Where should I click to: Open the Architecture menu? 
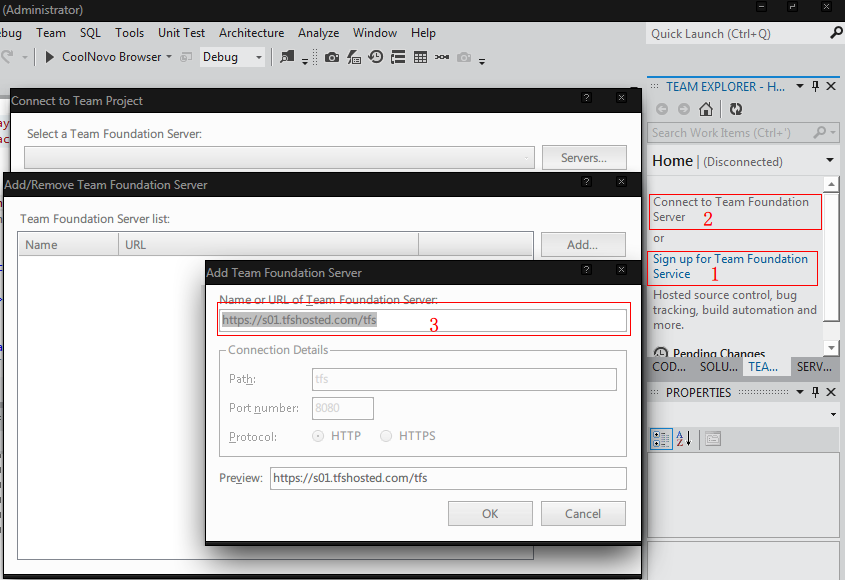coord(251,33)
